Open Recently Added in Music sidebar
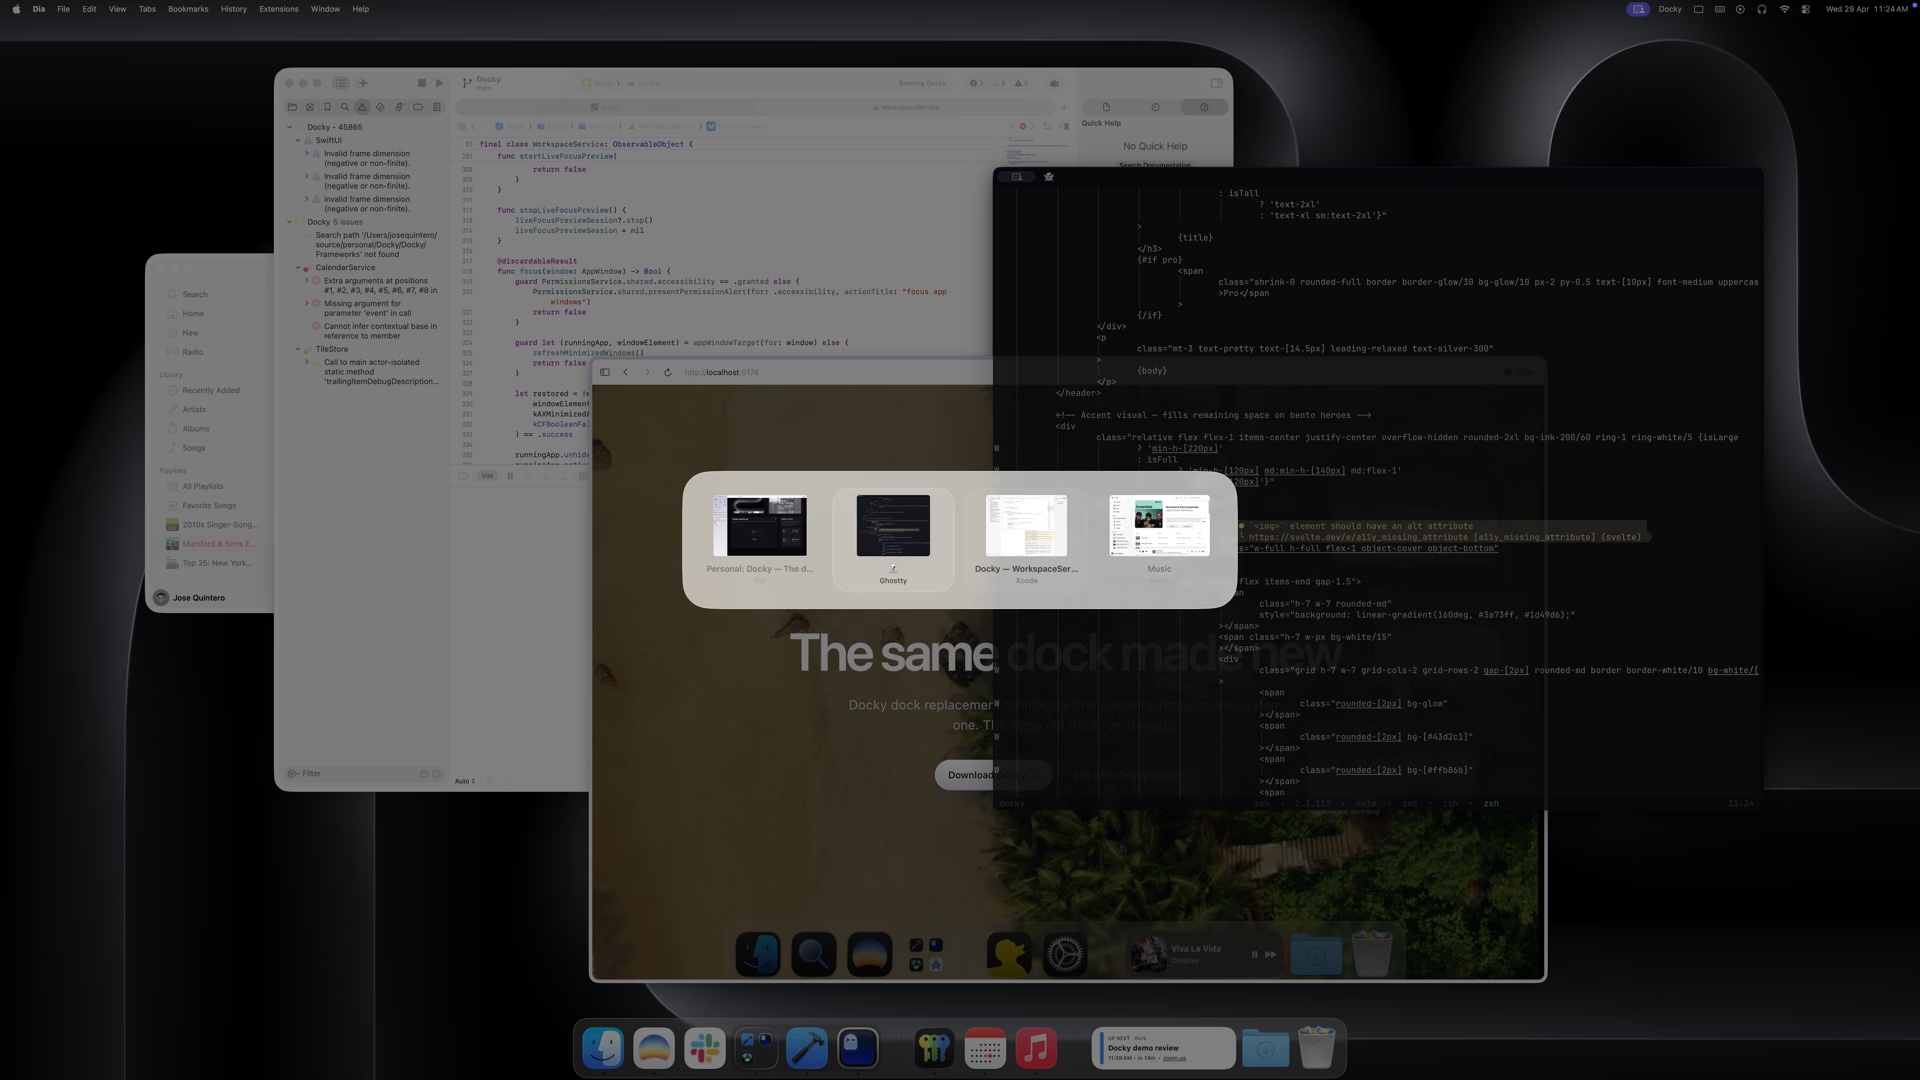1920x1080 pixels. coord(211,391)
